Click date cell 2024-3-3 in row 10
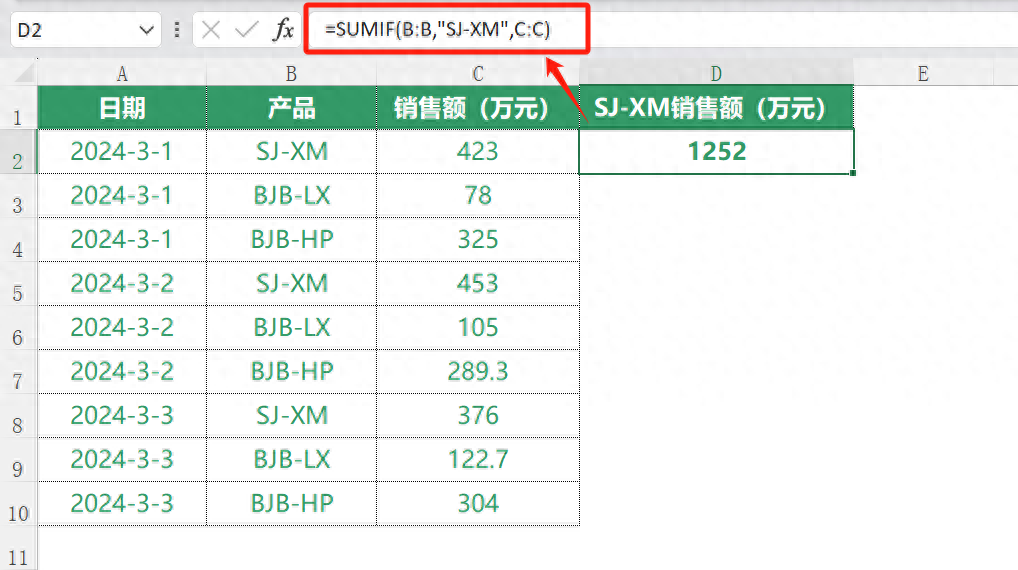 click(x=122, y=504)
